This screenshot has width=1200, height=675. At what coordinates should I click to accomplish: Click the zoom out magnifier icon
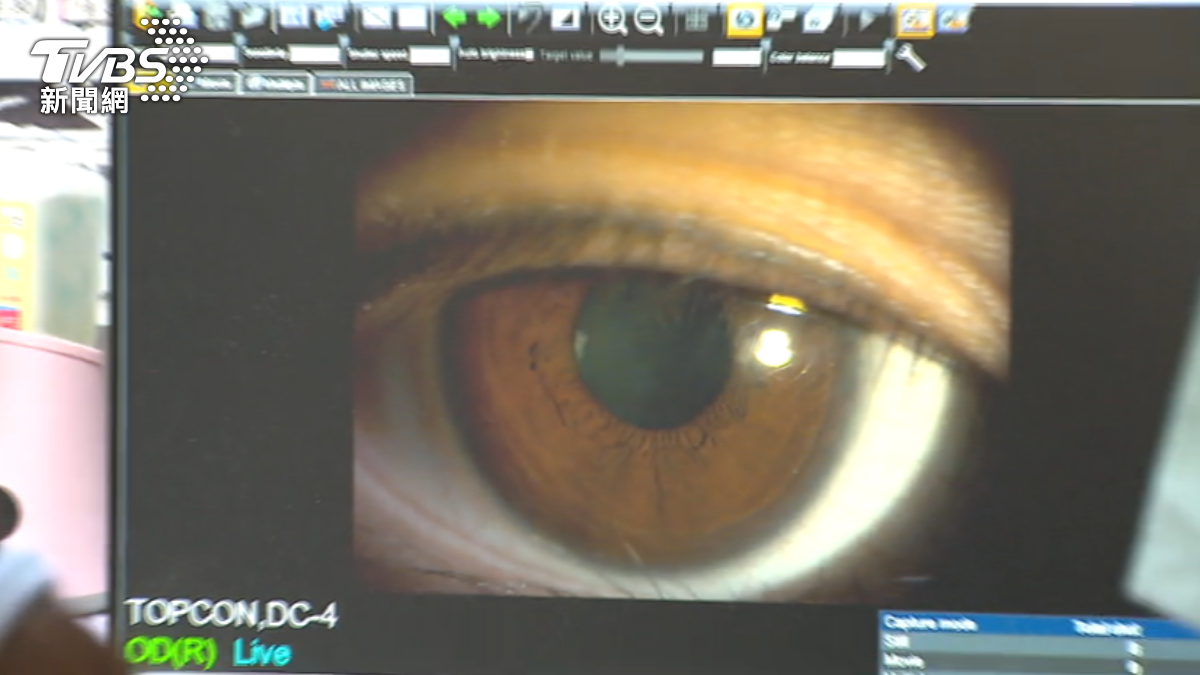tap(648, 19)
